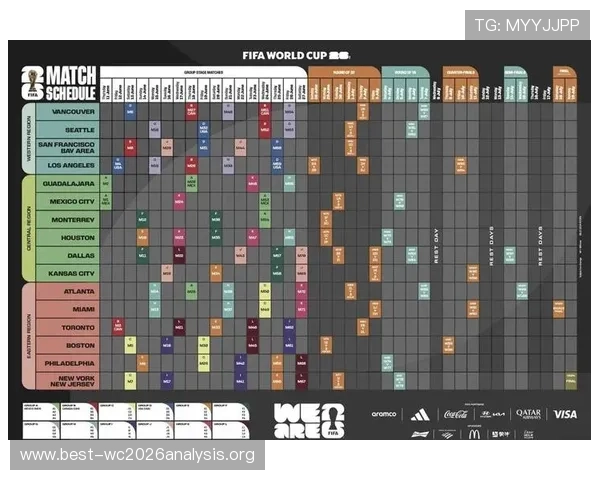The height and width of the screenshot is (480, 600).
Task: Click the Hyundai Kia logo
Action: (492, 414)
